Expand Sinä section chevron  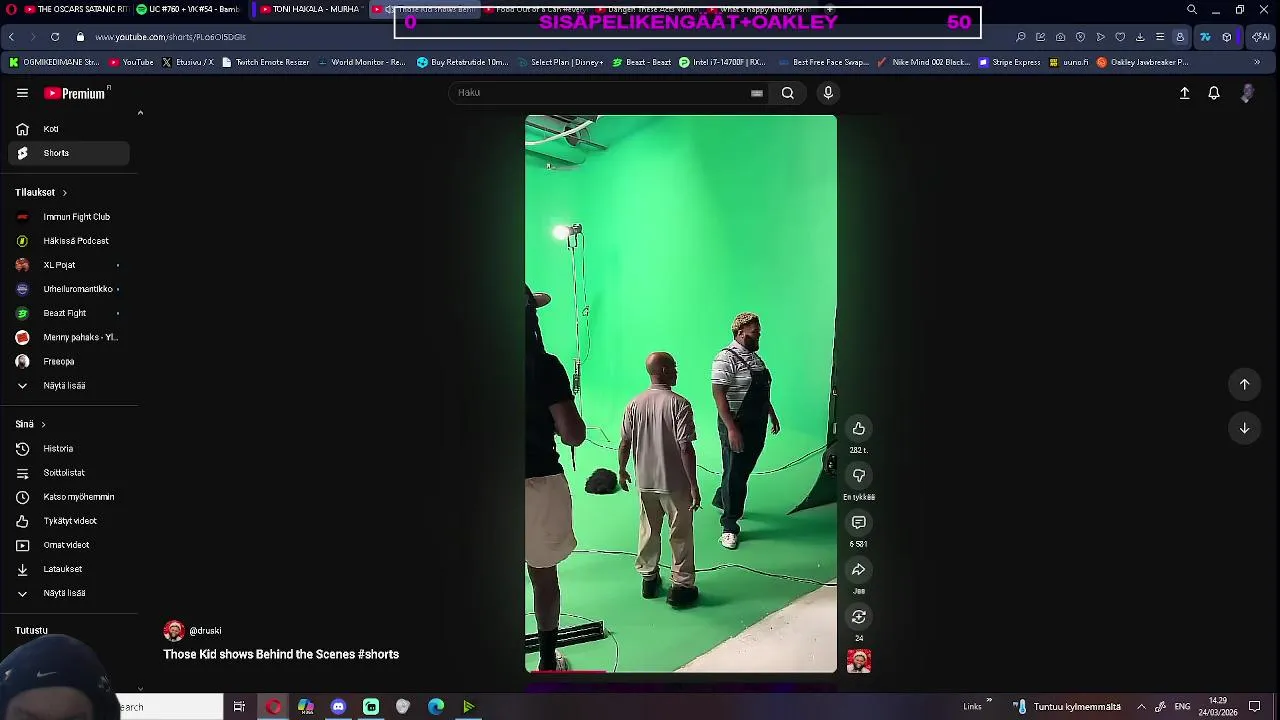(x=43, y=424)
